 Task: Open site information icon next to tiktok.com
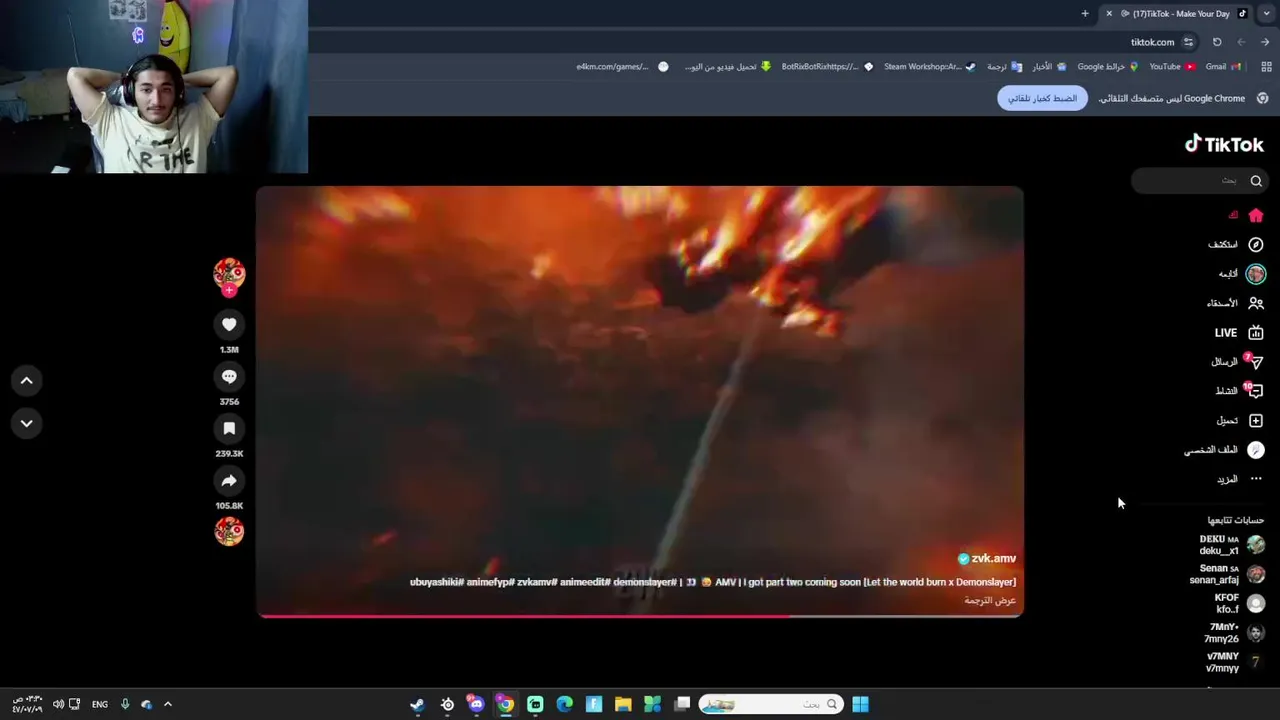pos(1188,42)
